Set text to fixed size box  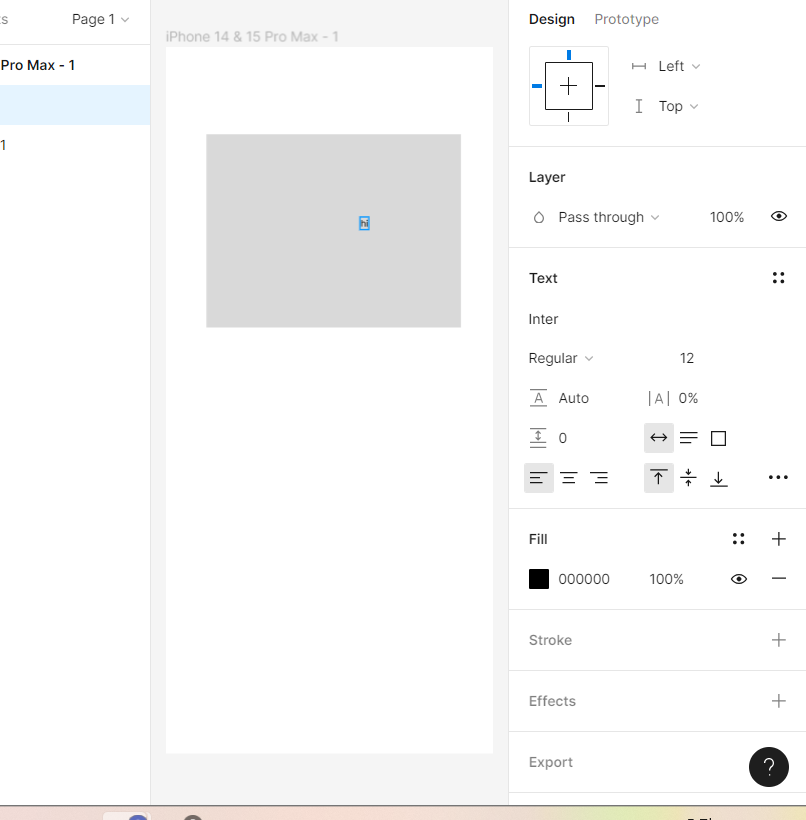point(719,438)
